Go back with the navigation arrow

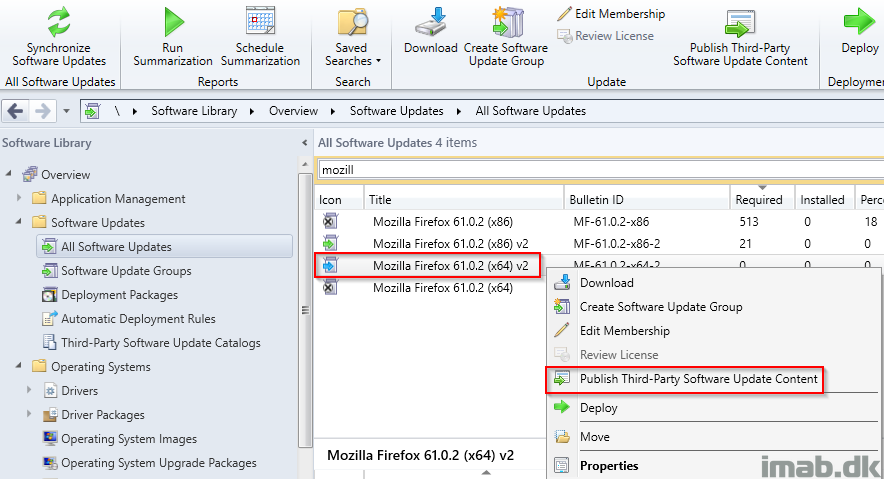[15, 111]
